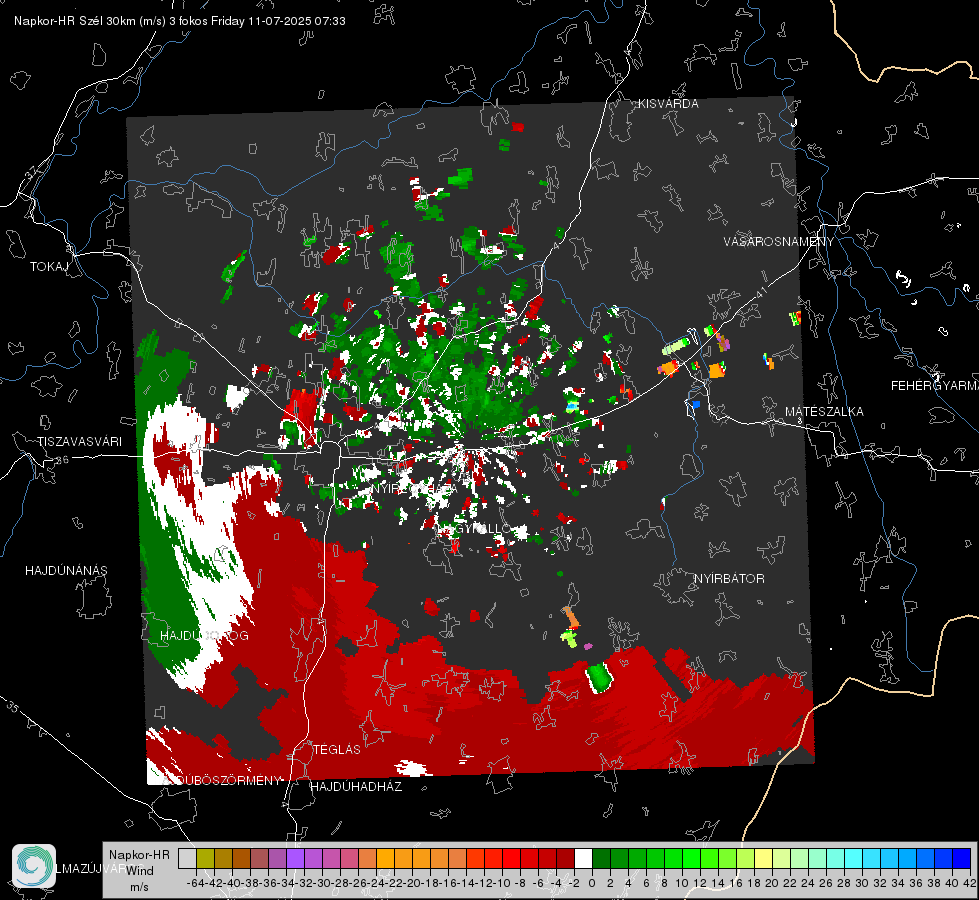
Task: Pick the olive swatch right of -64
Action: coord(205,858)
